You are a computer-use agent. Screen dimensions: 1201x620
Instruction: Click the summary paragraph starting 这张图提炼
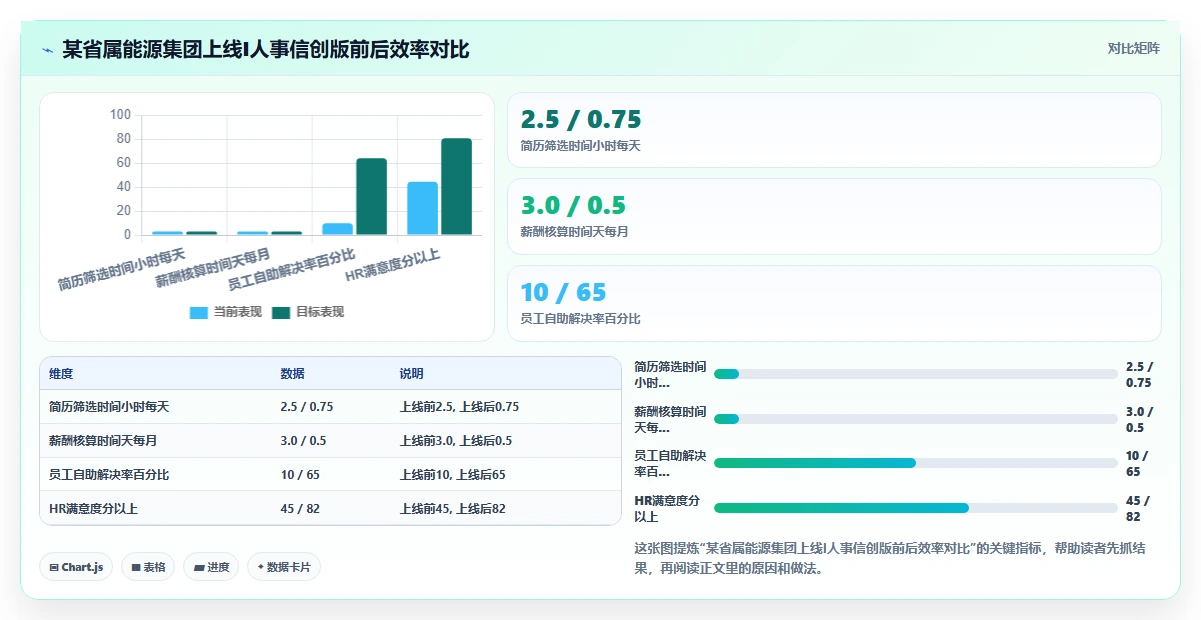[891, 558]
